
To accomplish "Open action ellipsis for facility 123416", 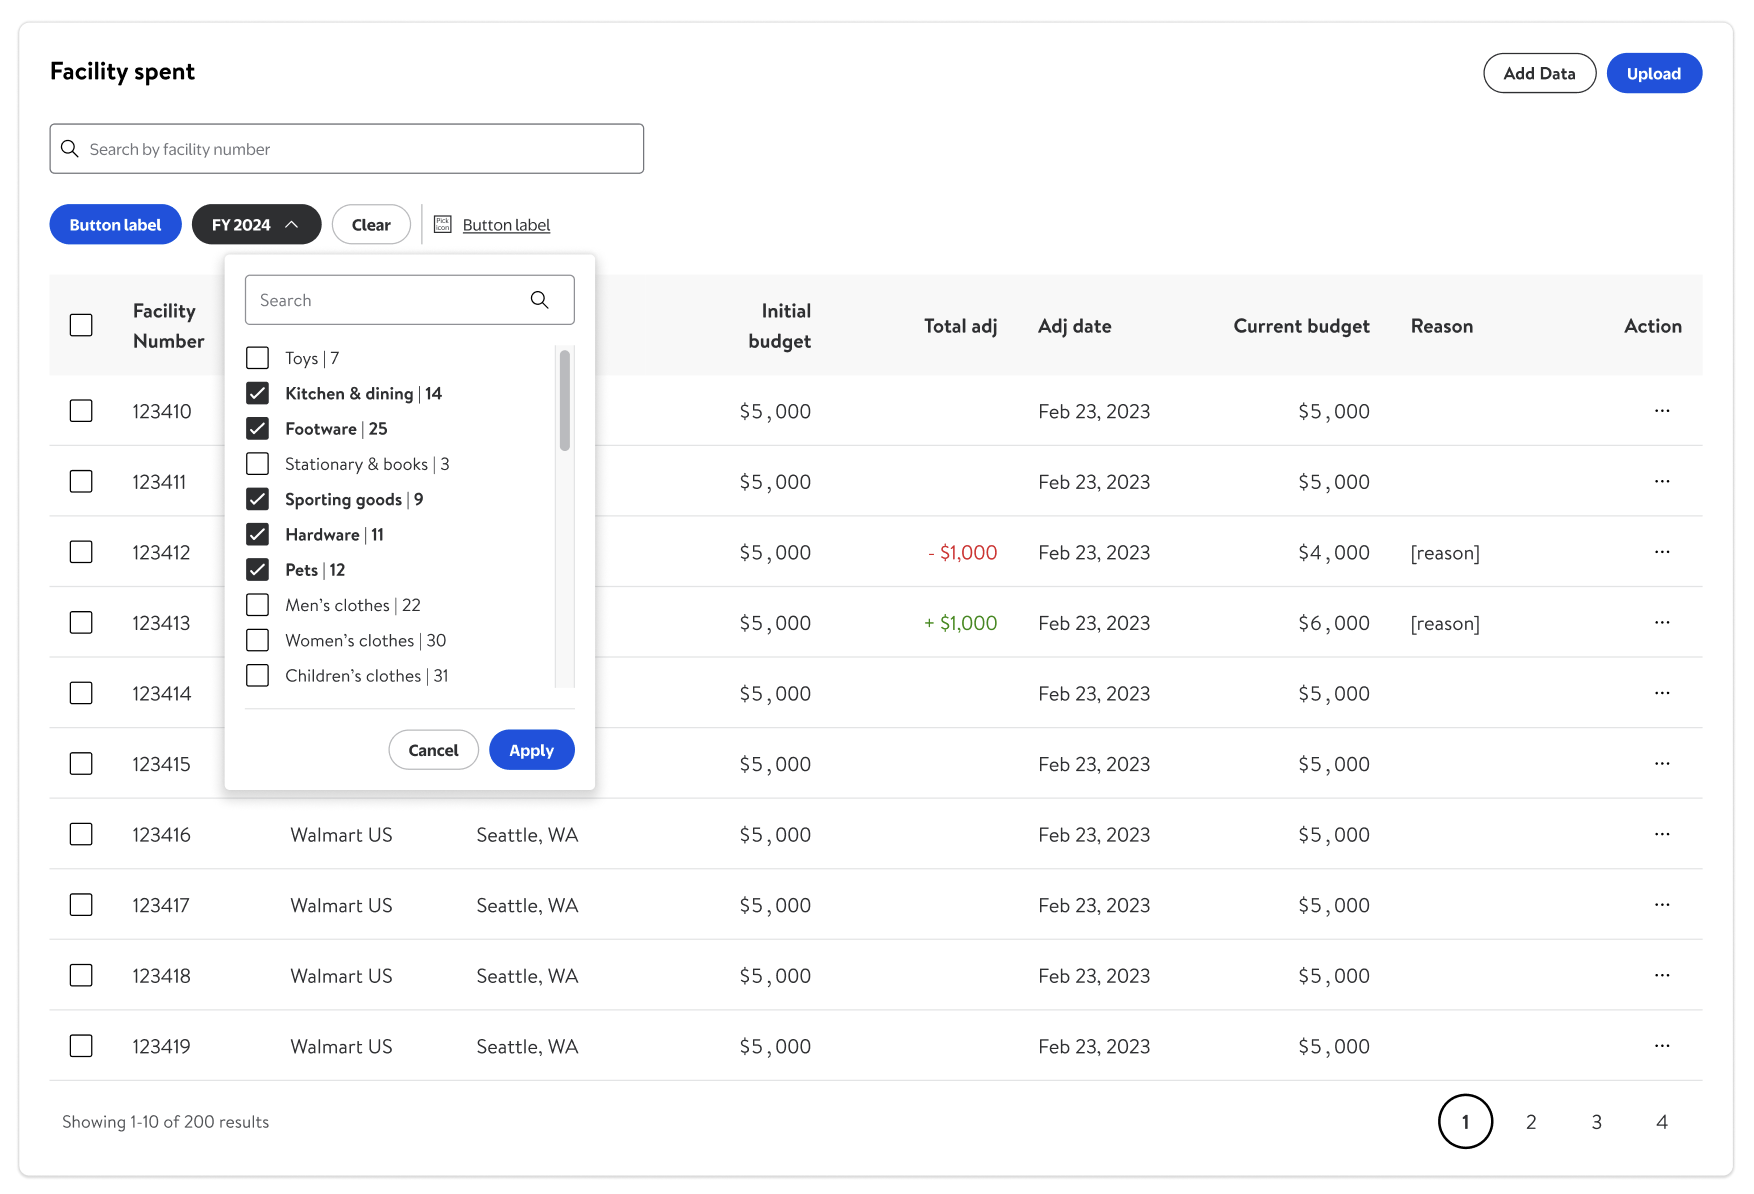I will 1661,834.
